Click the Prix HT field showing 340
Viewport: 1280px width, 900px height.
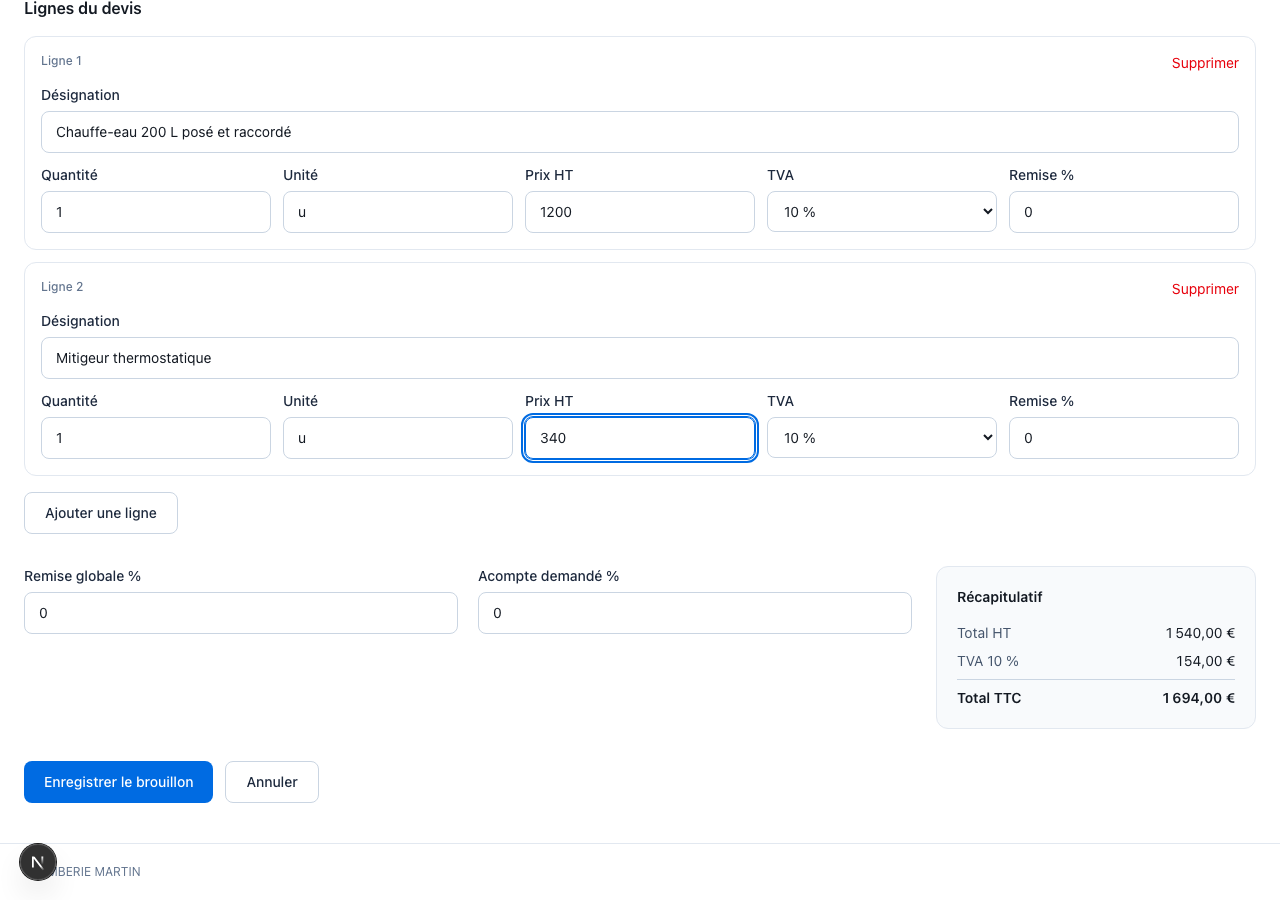click(x=640, y=438)
